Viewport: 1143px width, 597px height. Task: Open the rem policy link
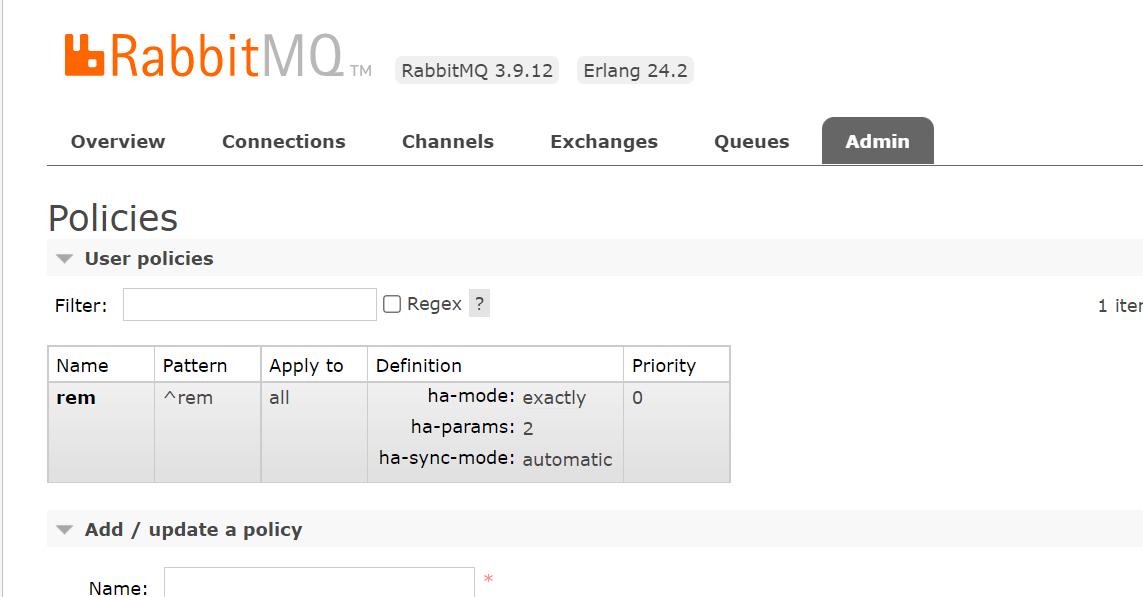tap(76, 398)
